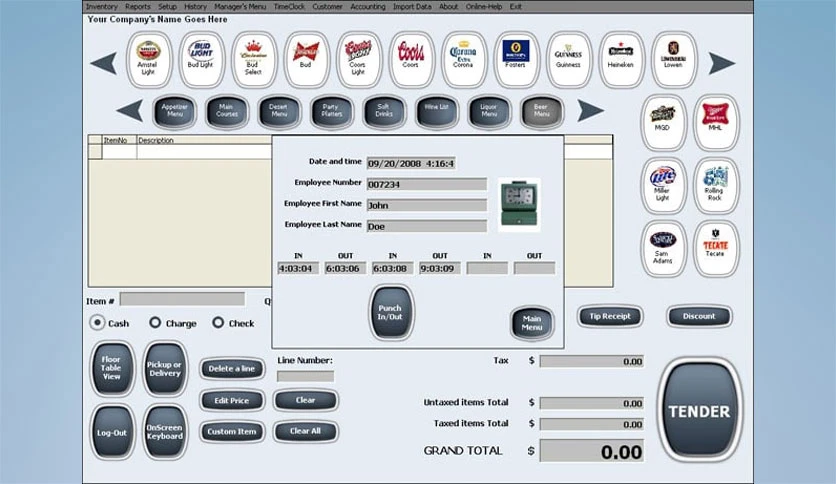
Task: Select the Bud Light beer icon
Action: point(200,59)
